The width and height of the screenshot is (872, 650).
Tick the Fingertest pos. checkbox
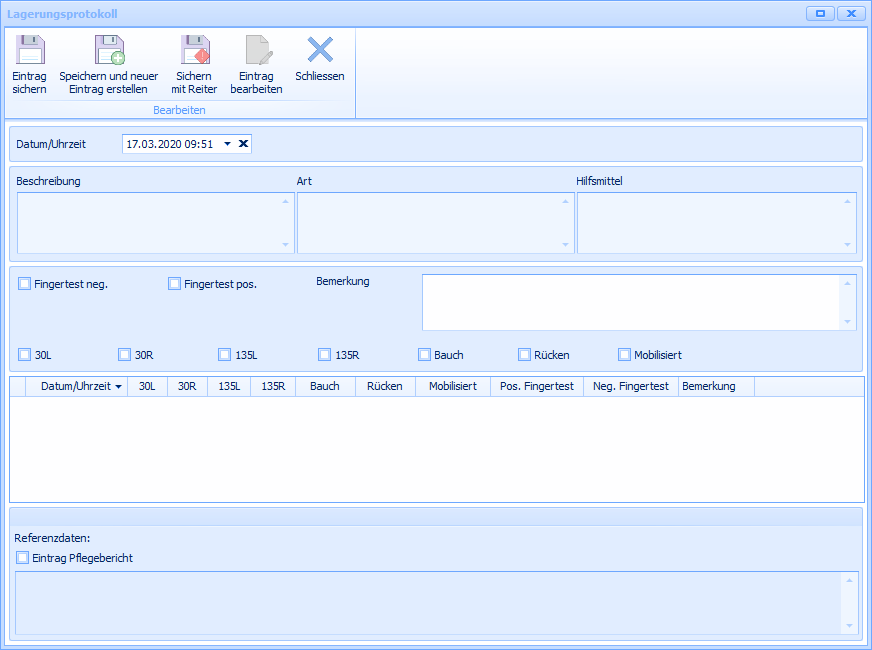174,284
